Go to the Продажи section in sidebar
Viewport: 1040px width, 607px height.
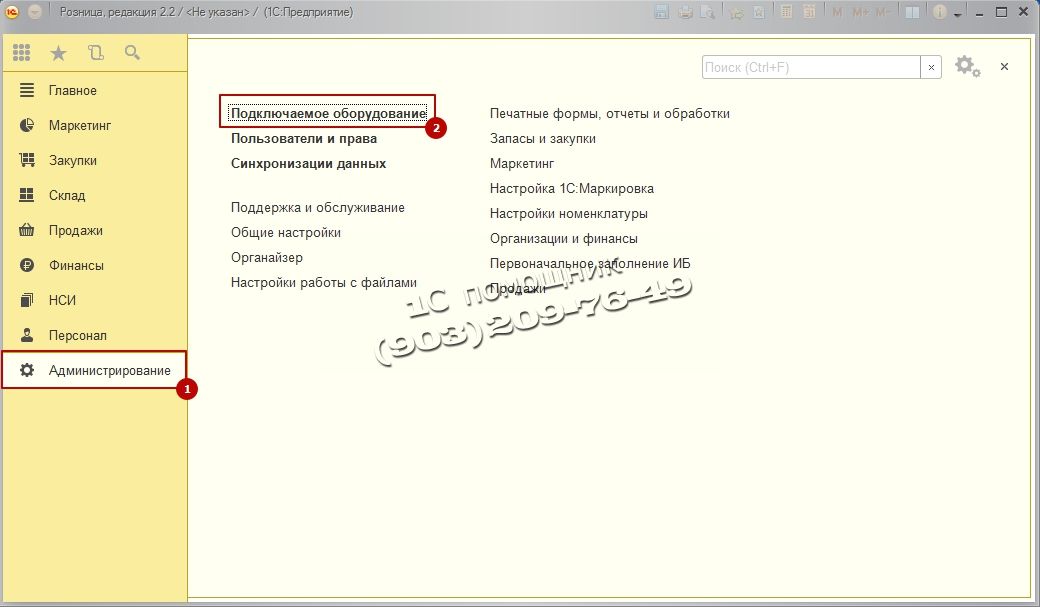tap(76, 231)
